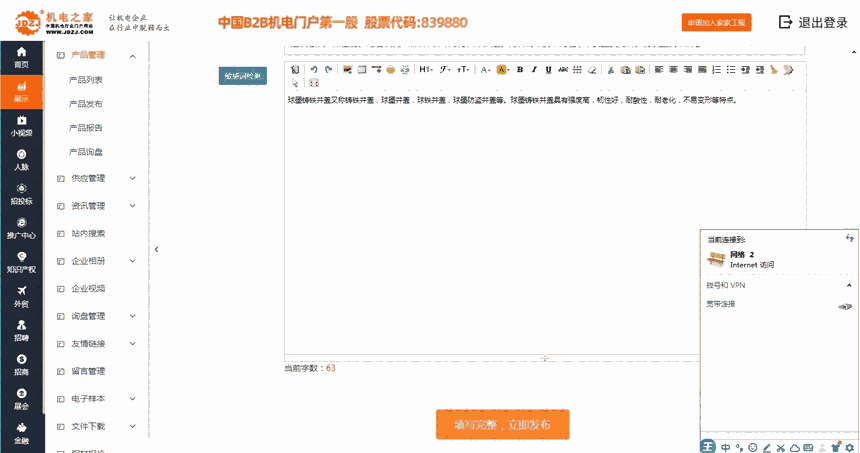Open the text background color picker
This screenshot has width=860, height=453.
click(x=503, y=70)
